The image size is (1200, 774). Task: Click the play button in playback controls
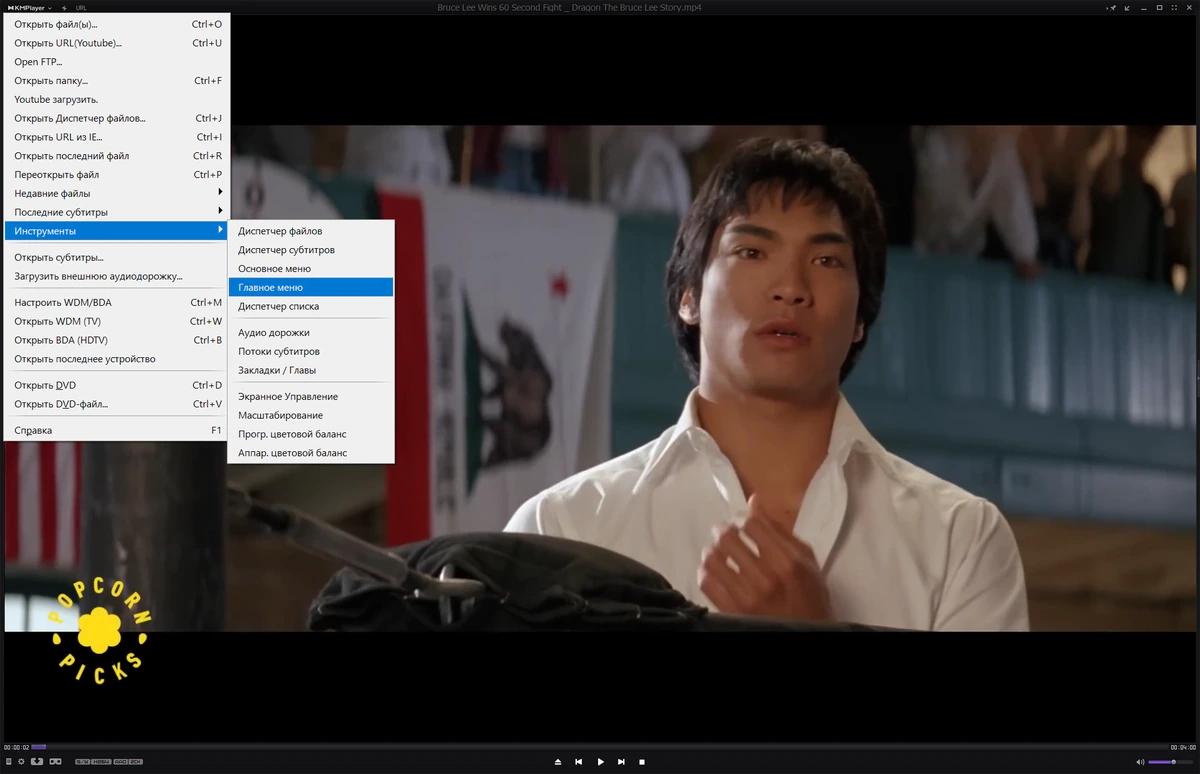tap(600, 762)
